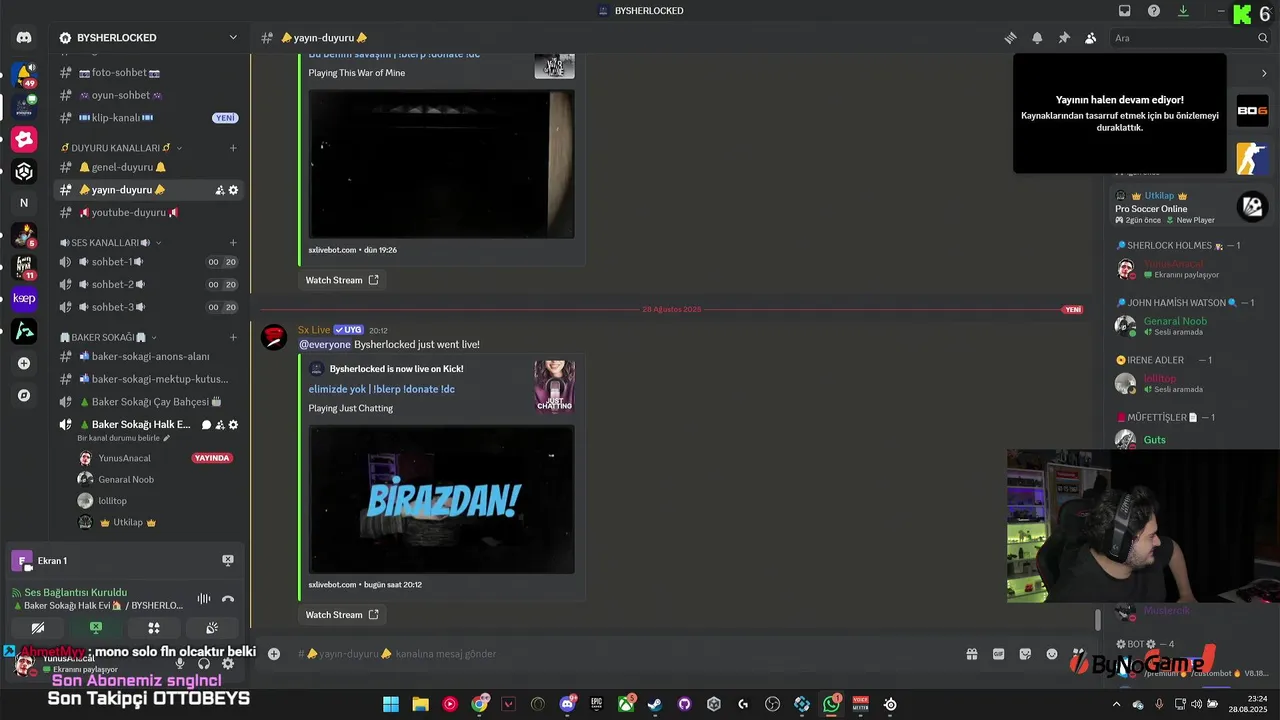
Task: Open the N server icon
Action: [x=24, y=203]
